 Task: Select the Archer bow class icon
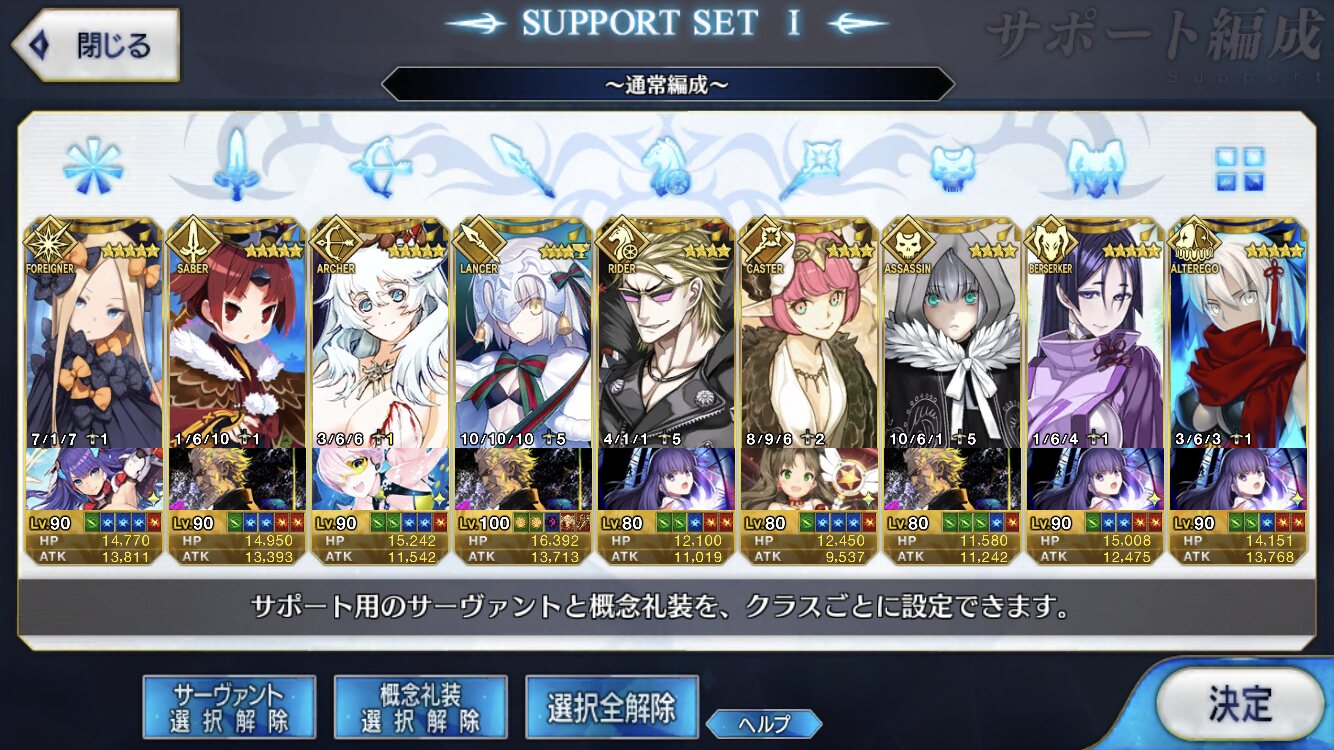379,165
